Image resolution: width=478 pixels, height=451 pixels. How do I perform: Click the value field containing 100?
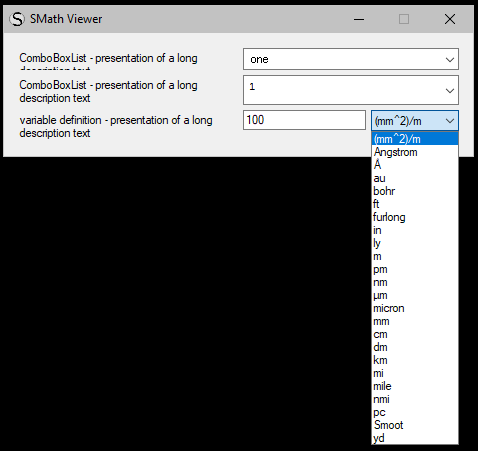(304, 120)
